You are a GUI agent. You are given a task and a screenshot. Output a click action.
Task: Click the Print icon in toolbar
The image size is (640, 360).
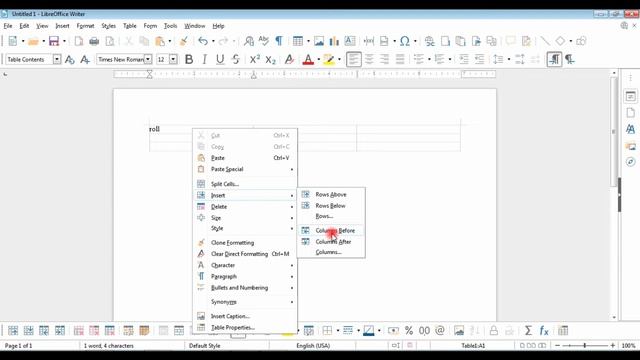pos(94,41)
